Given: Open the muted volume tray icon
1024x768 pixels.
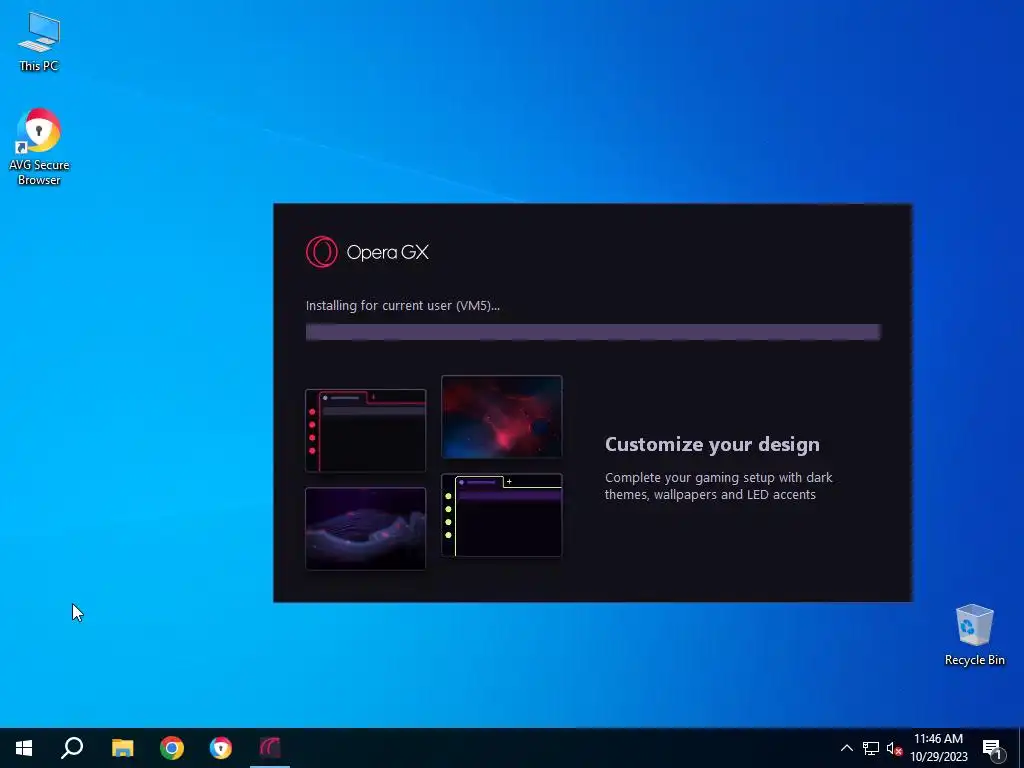Looking at the screenshot, I should point(894,748).
